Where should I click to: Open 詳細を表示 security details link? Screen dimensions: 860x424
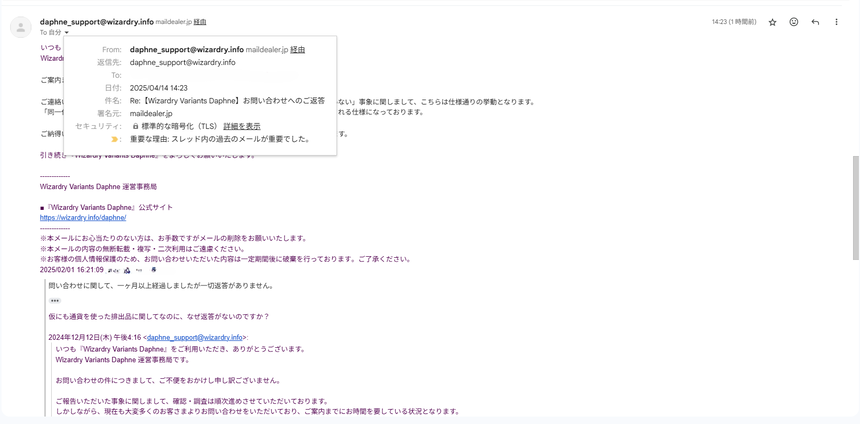[x=242, y=126]
